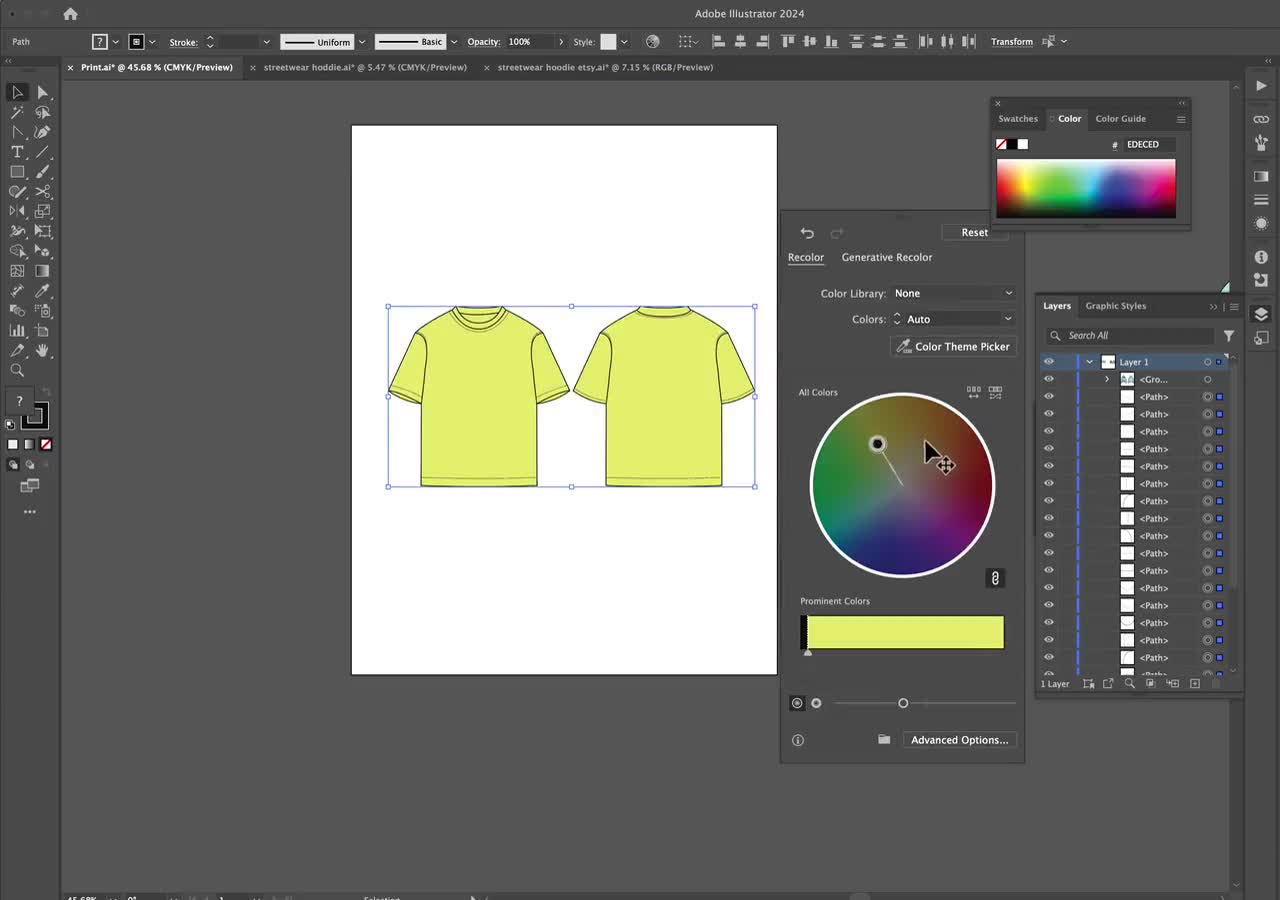Toggle visibility of the top Path layer
1280x900 pixels.
pyautogui.click(x=1048, y=396)
